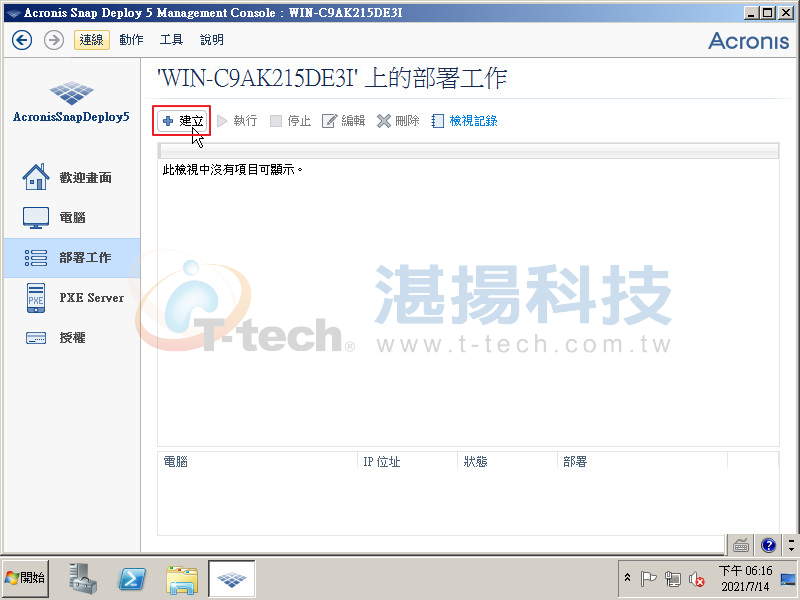Image resolution: width=800 pixels, height=600 pixels.
Task: Click the muted volume tray icon
Action: tap(696, 579)
